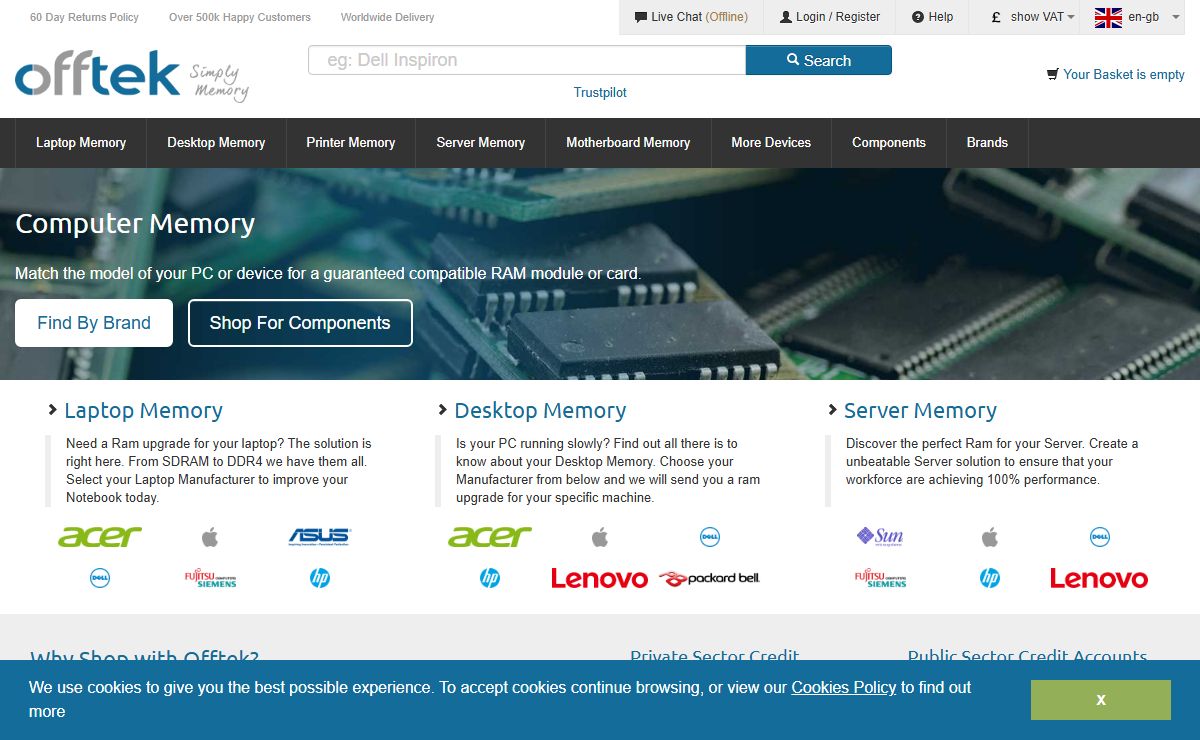Viewport: 1200px width, 740px height.
Task: Open the Dell logo under Desktop Memory
Action: pos(710,538)
